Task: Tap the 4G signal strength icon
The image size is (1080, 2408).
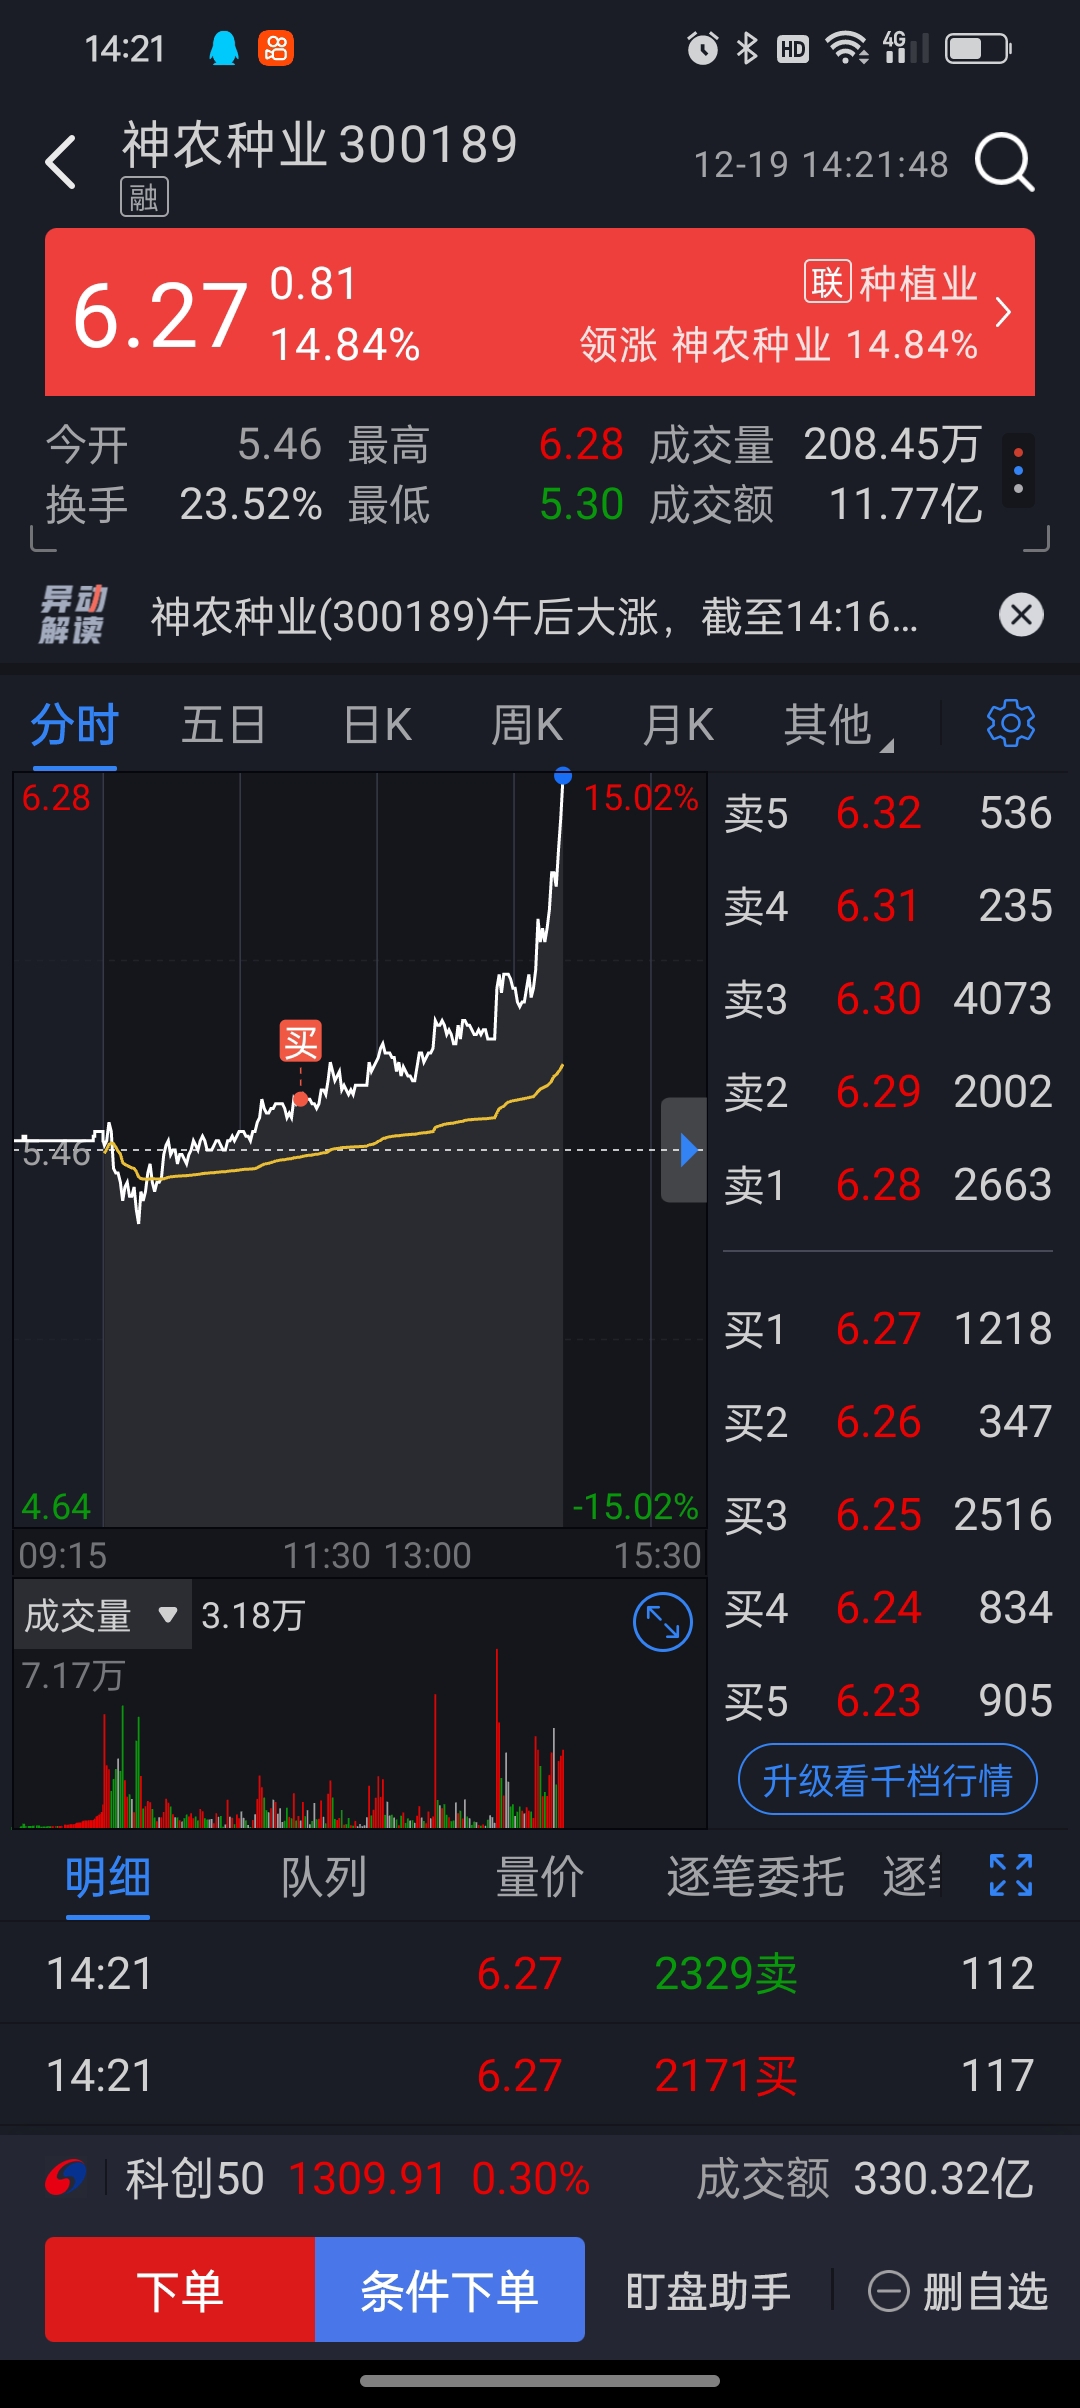Action: [x=905, y=47]
